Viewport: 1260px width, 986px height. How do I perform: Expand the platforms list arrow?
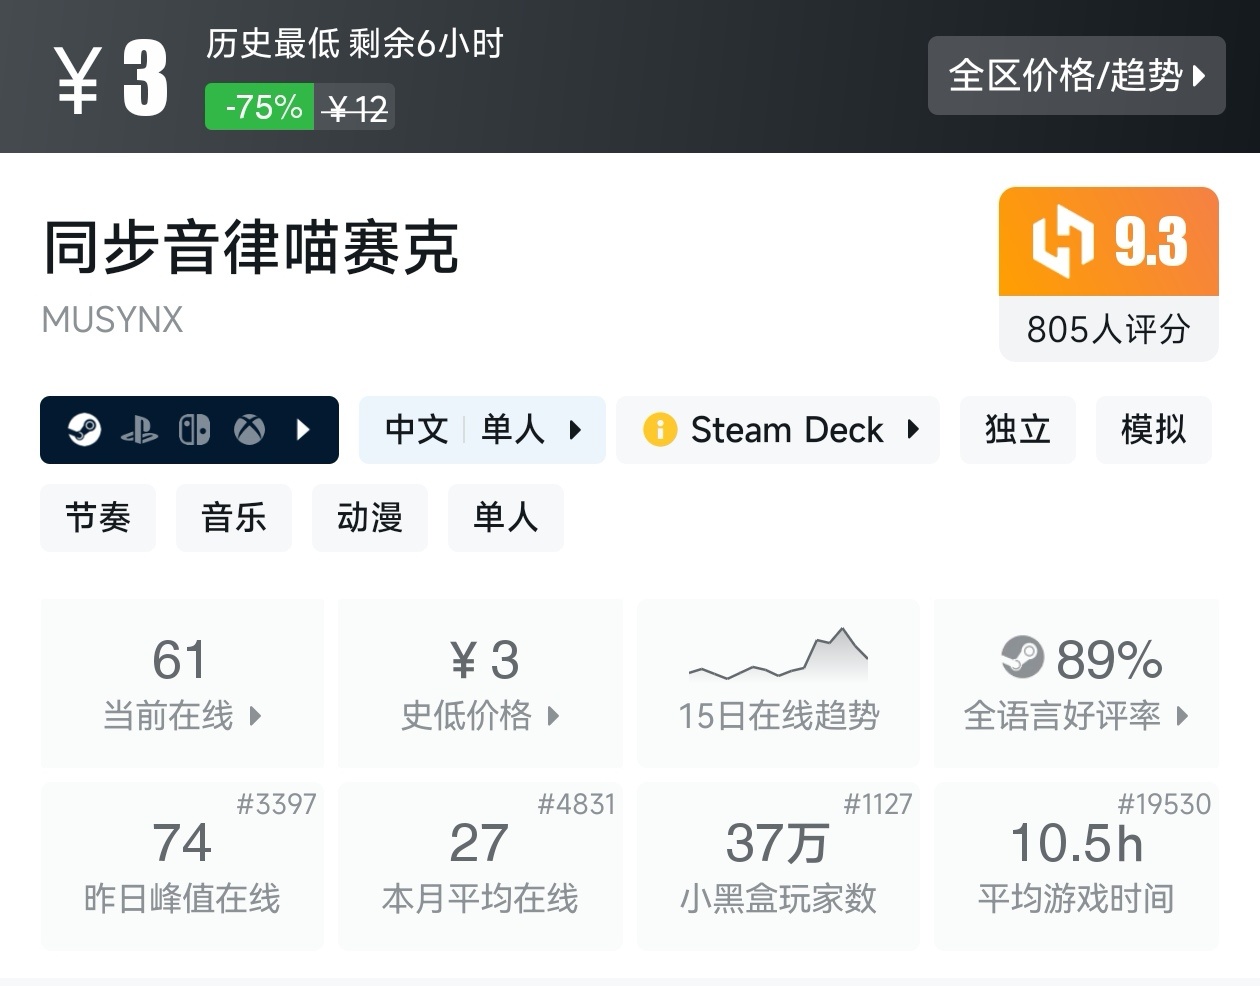point(303,430)
